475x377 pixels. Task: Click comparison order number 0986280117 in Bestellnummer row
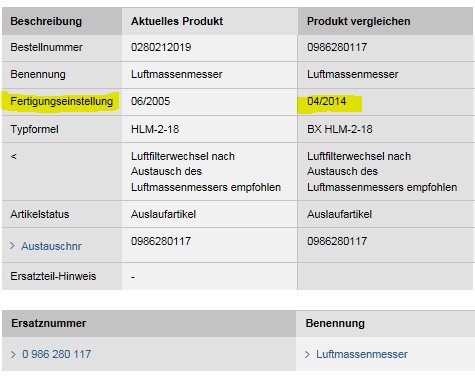(337, 47)
